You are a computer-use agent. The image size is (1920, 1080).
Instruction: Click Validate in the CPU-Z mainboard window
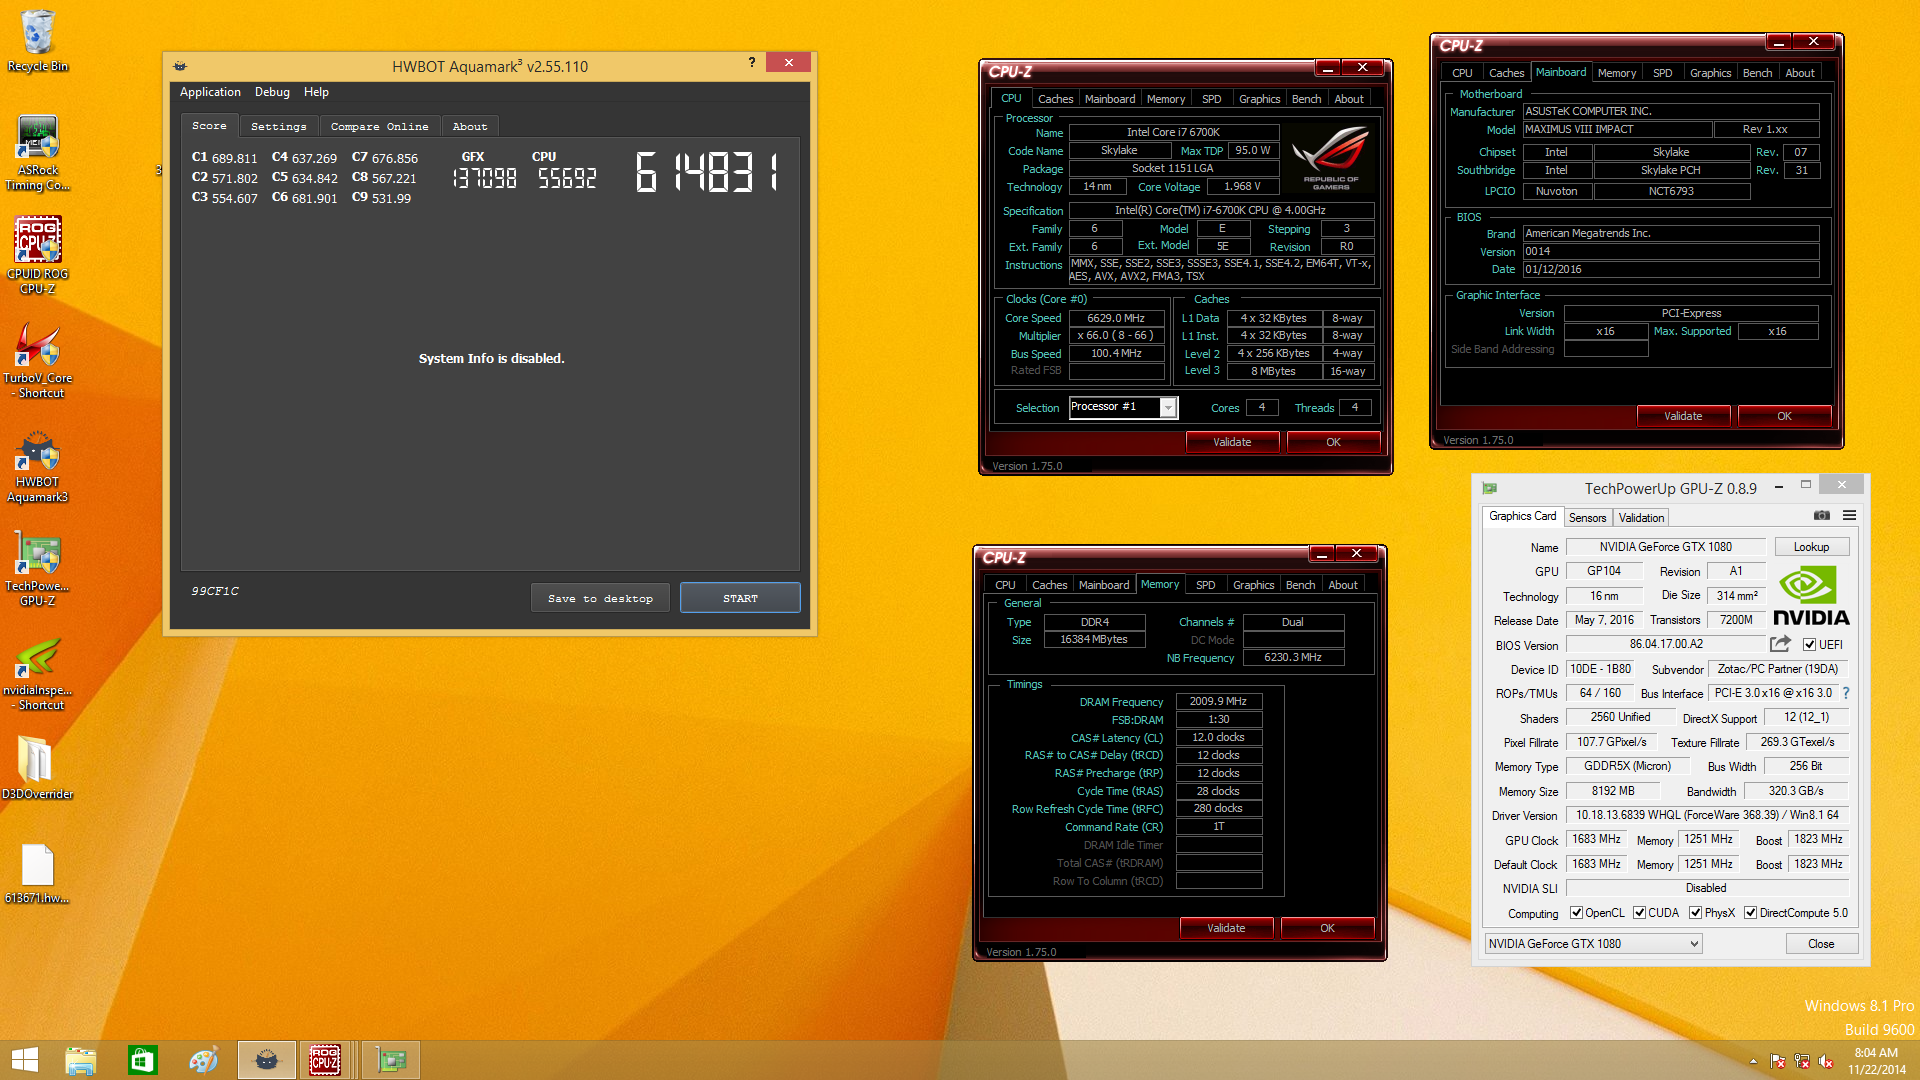[1683, 416]
